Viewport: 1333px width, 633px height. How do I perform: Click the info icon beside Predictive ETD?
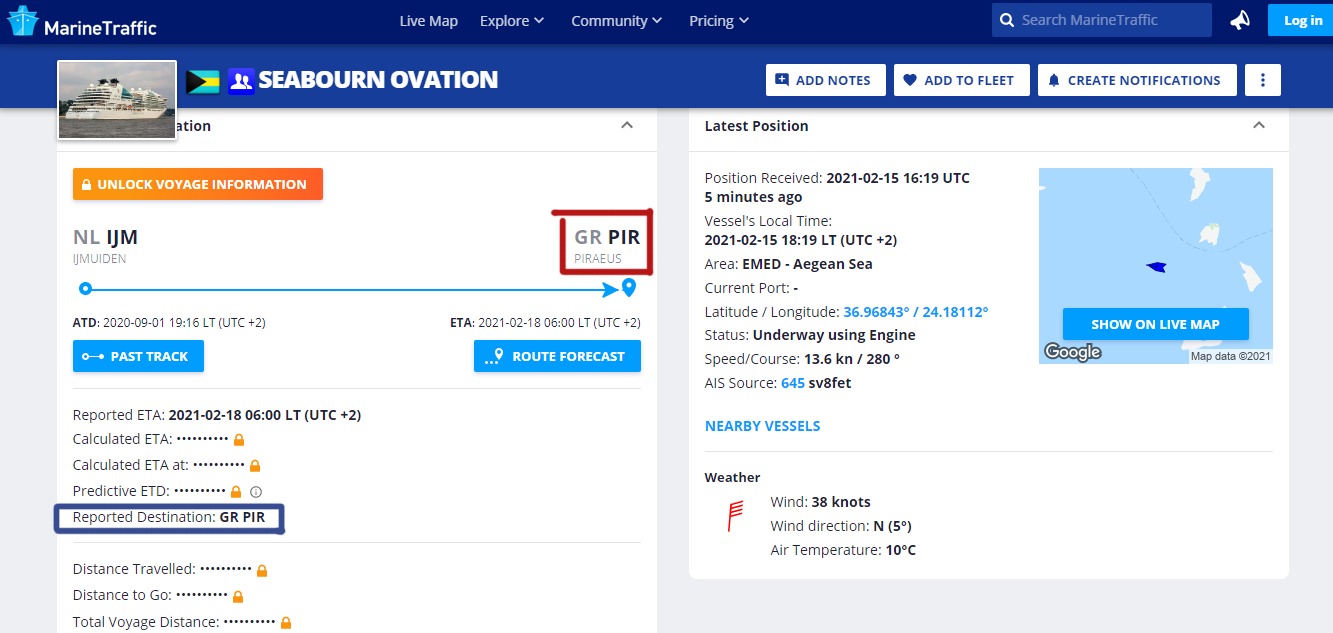pos(256,492)
